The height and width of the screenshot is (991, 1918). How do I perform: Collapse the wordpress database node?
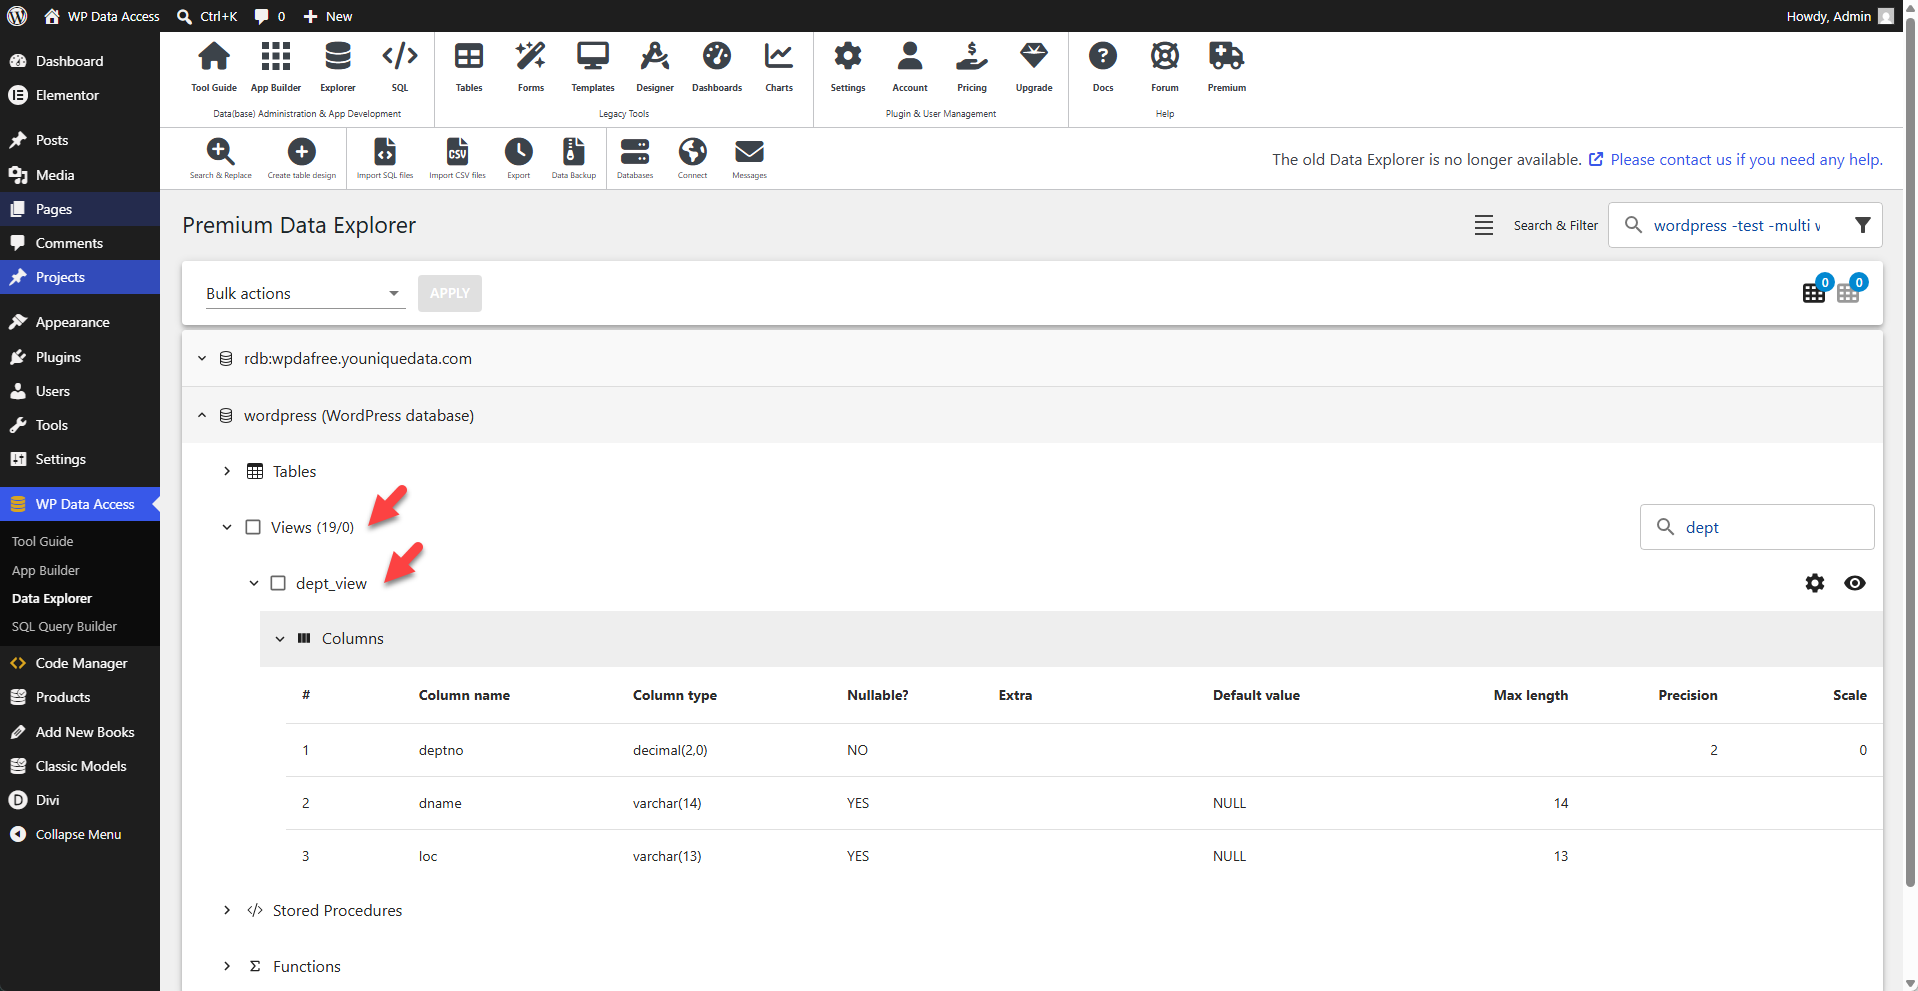tap(202, 415)
